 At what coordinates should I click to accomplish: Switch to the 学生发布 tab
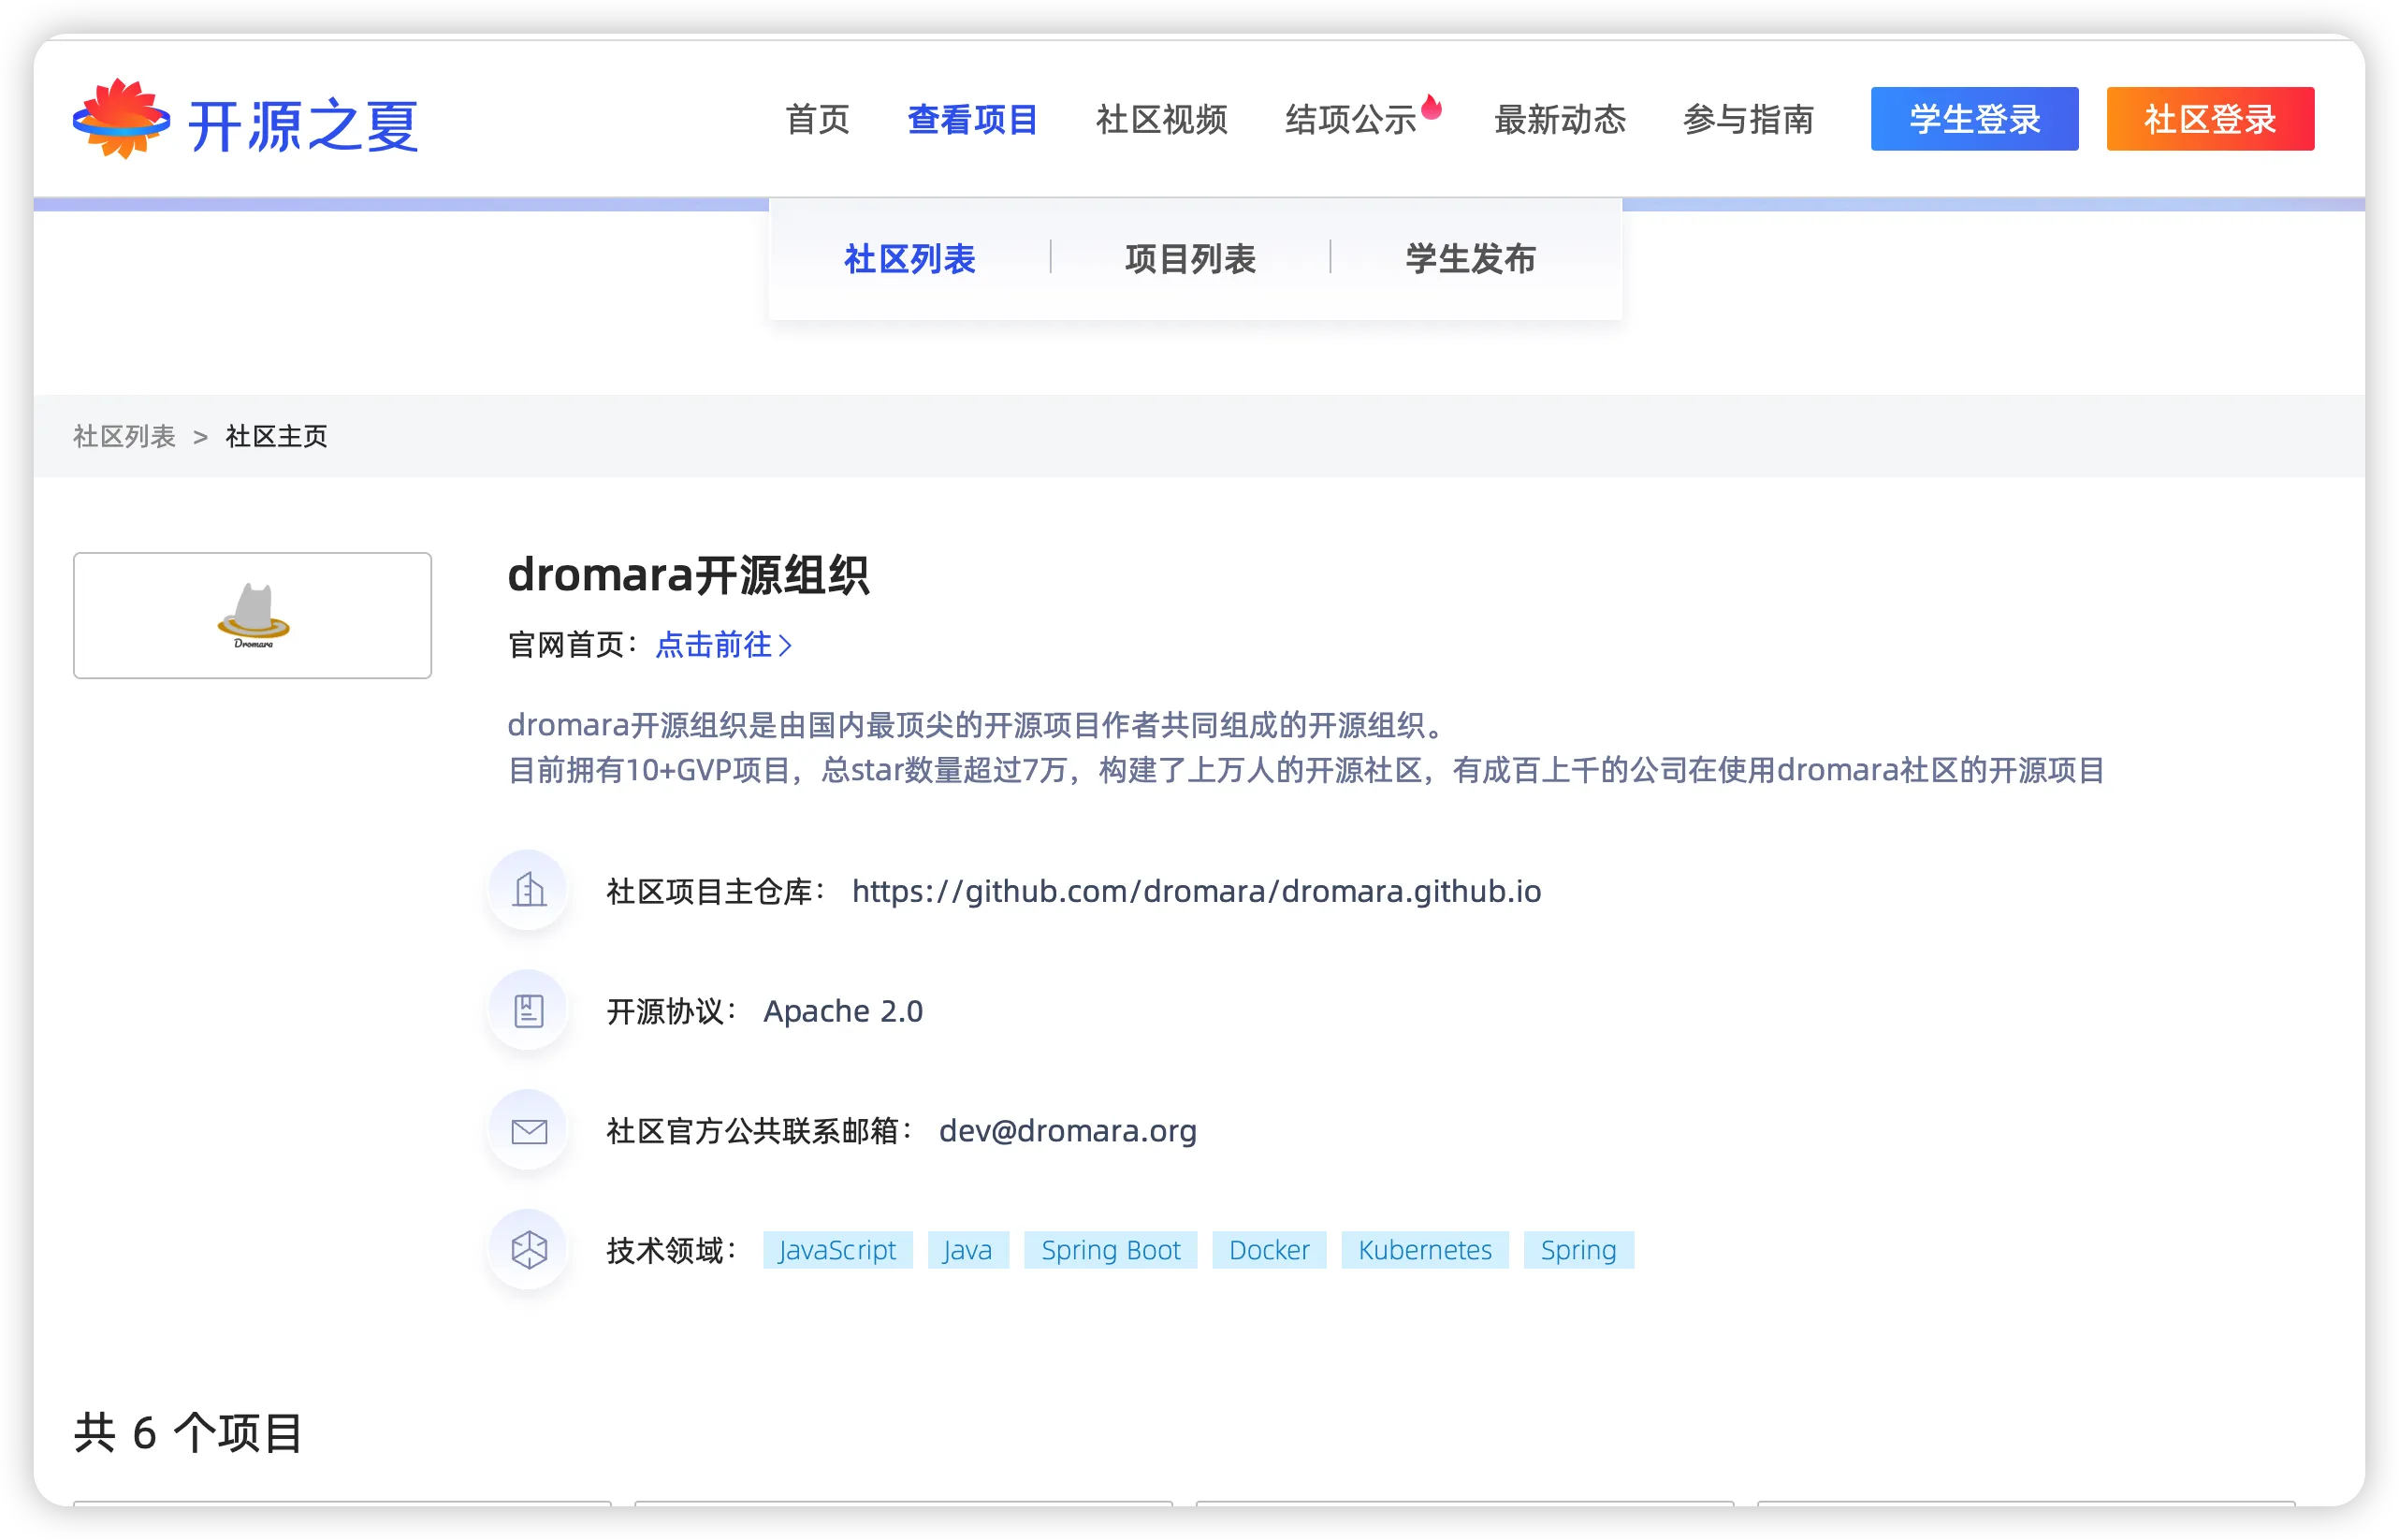pyautogui.click(x=1470, y=259)
